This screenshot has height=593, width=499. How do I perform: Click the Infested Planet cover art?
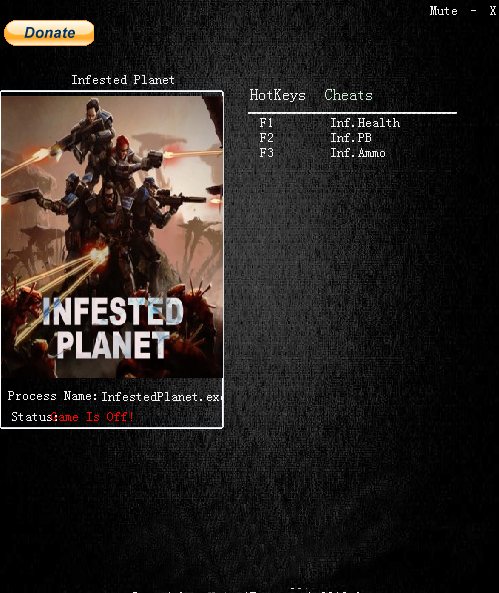pos(112,237)
